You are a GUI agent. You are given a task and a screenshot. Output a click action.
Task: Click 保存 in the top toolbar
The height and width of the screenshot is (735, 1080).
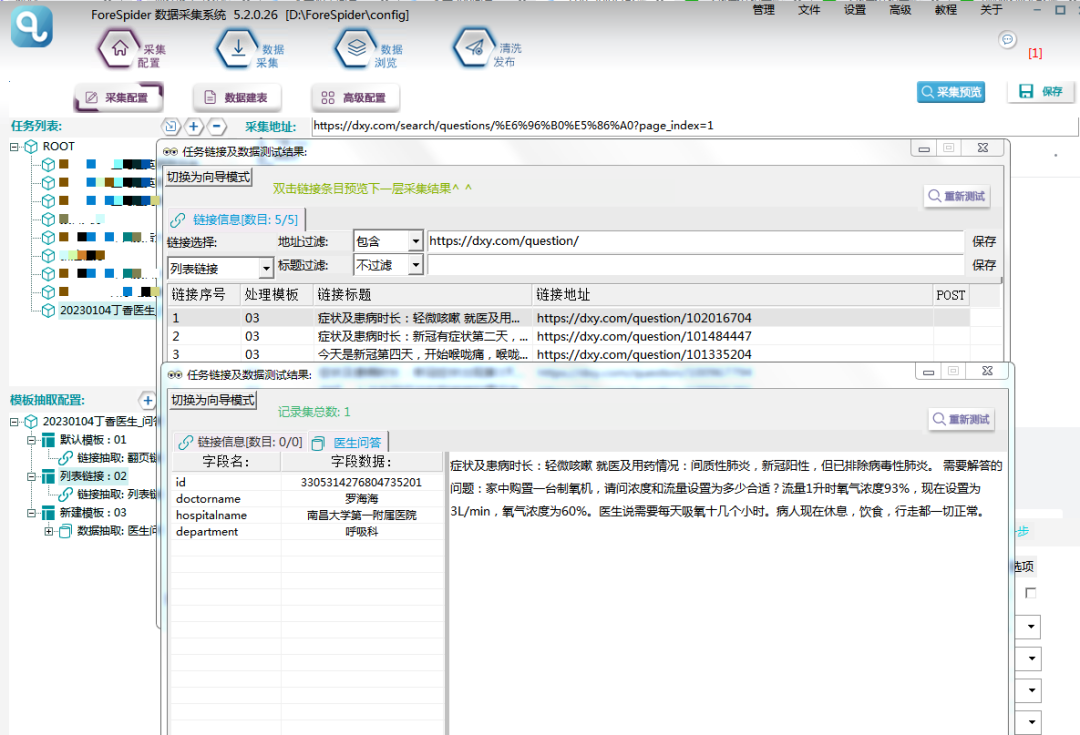point(1041,92)
